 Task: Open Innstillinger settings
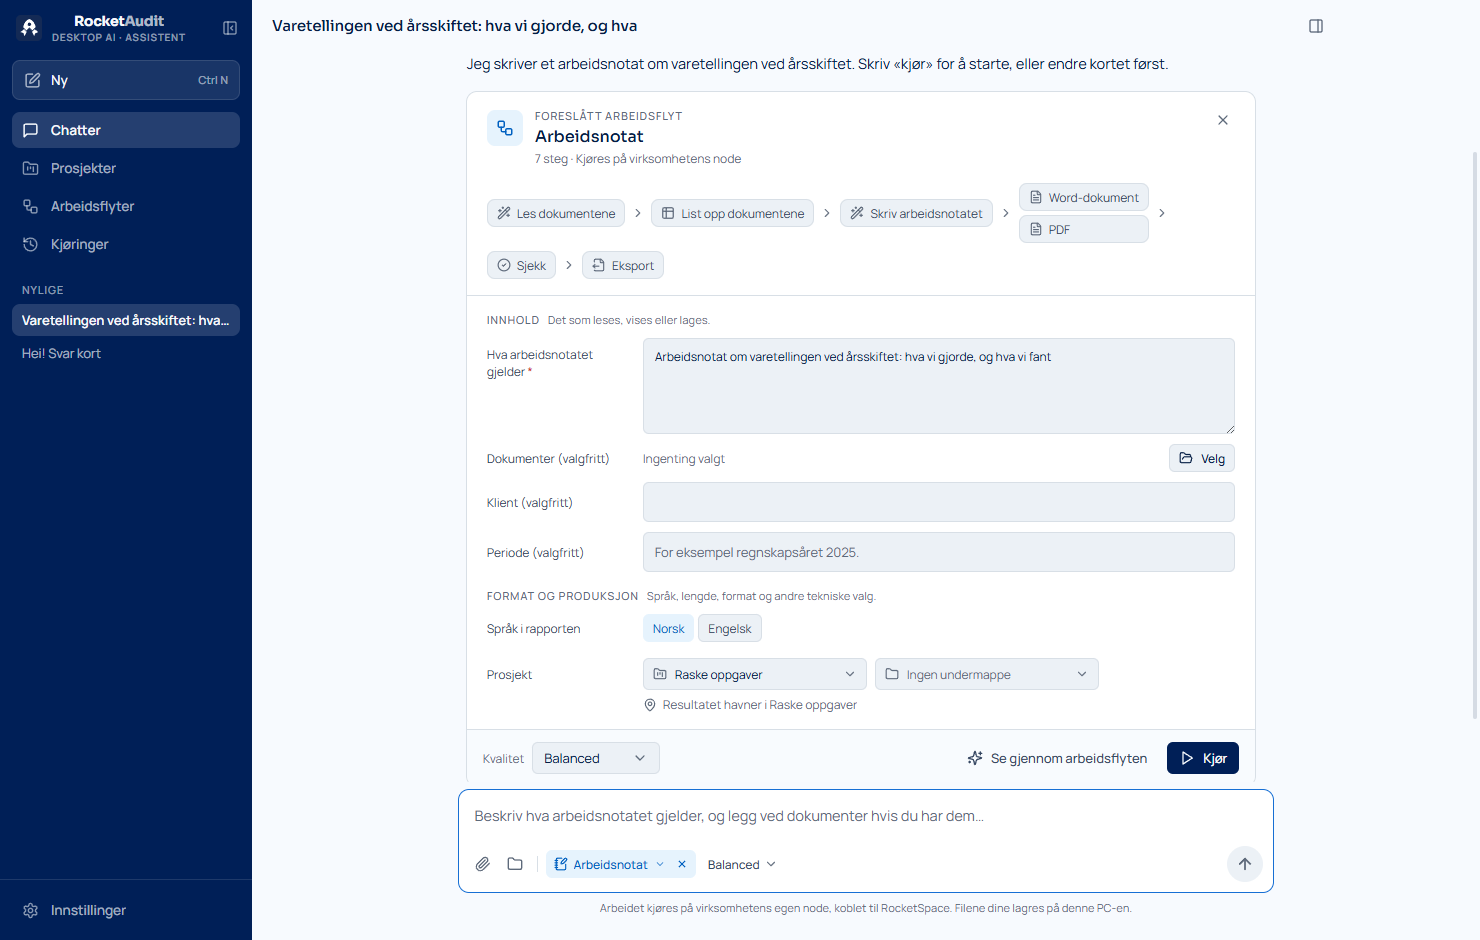[x=126, y=910]
